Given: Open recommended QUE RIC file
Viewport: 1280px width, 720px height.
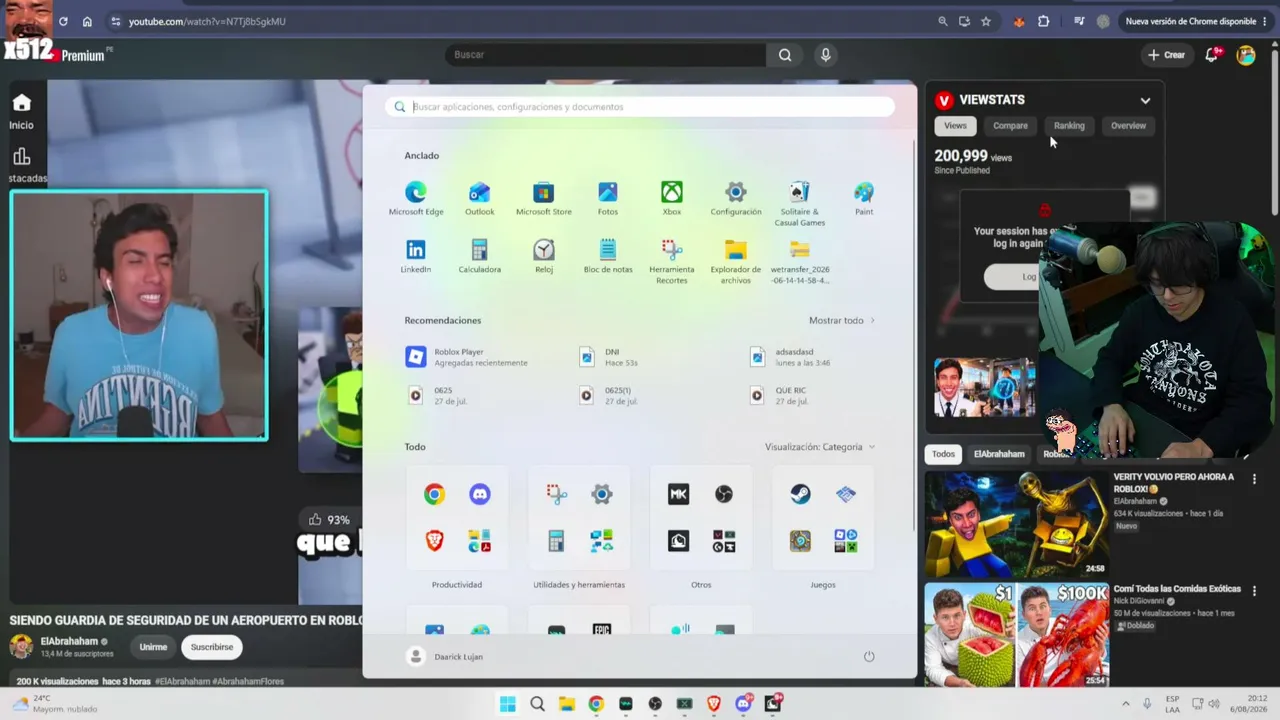Looking at the screenshot, I should 779,396.
